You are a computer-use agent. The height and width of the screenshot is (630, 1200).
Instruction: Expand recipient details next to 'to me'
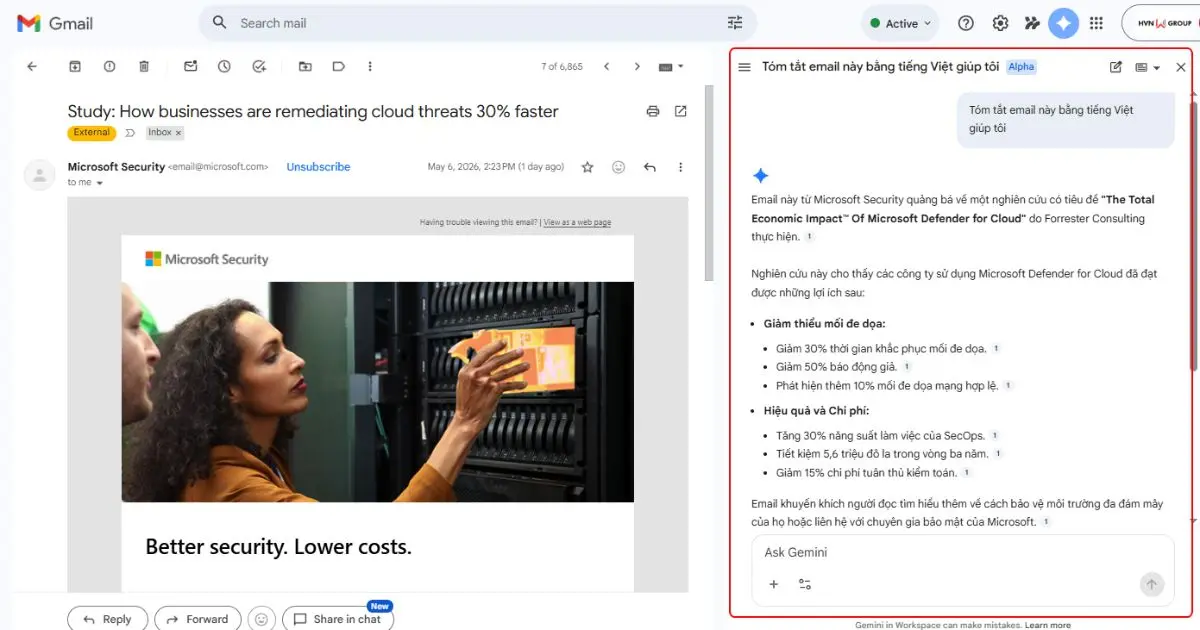pos(99,183)
